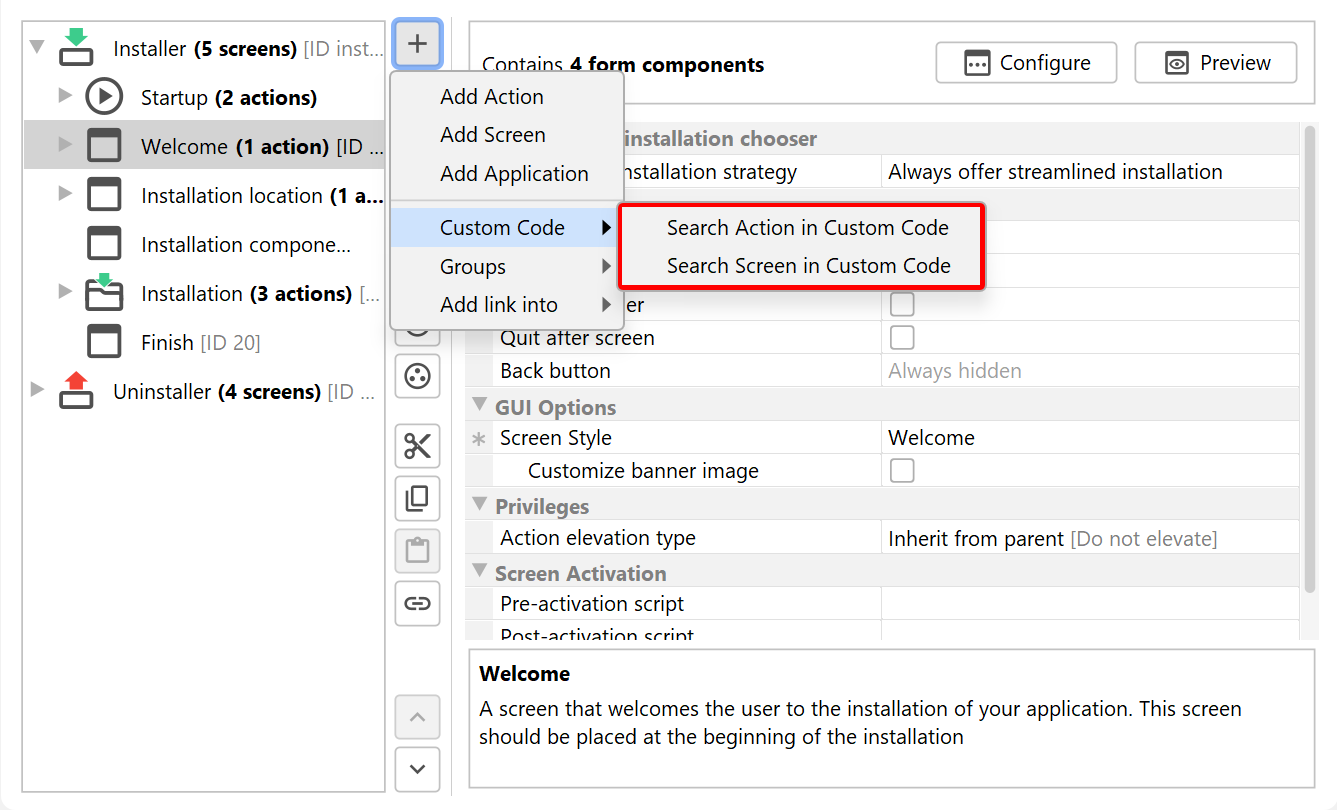Click the scissors Cut icon

[417, 446]
